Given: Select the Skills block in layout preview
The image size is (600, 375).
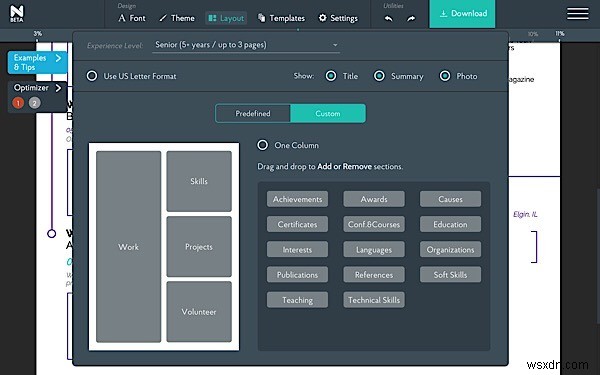Looking at the screenshot, I should pos(199,181).
